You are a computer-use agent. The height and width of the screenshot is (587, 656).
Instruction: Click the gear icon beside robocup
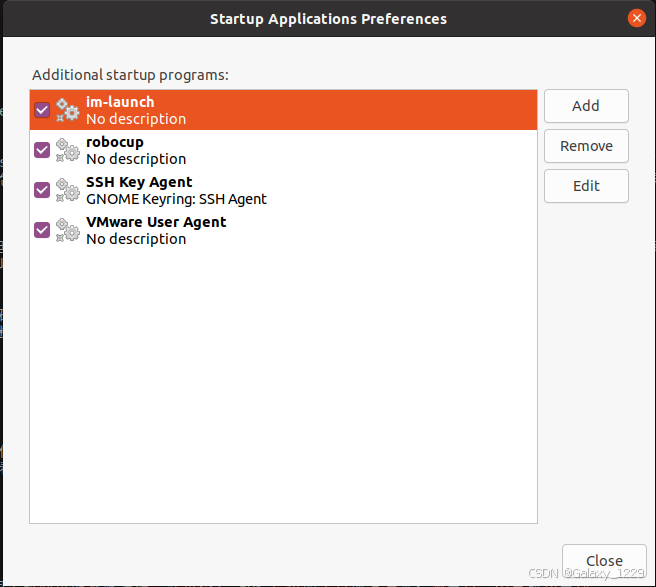67,150
